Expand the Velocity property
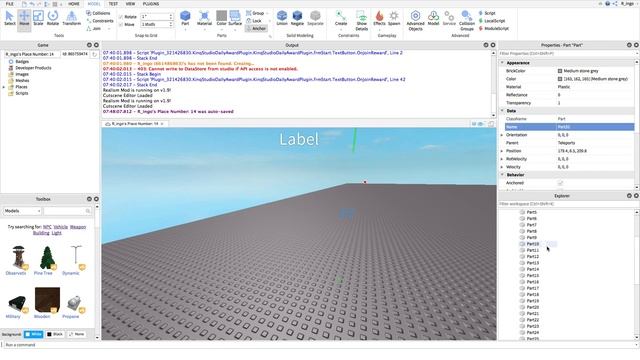 502,167
